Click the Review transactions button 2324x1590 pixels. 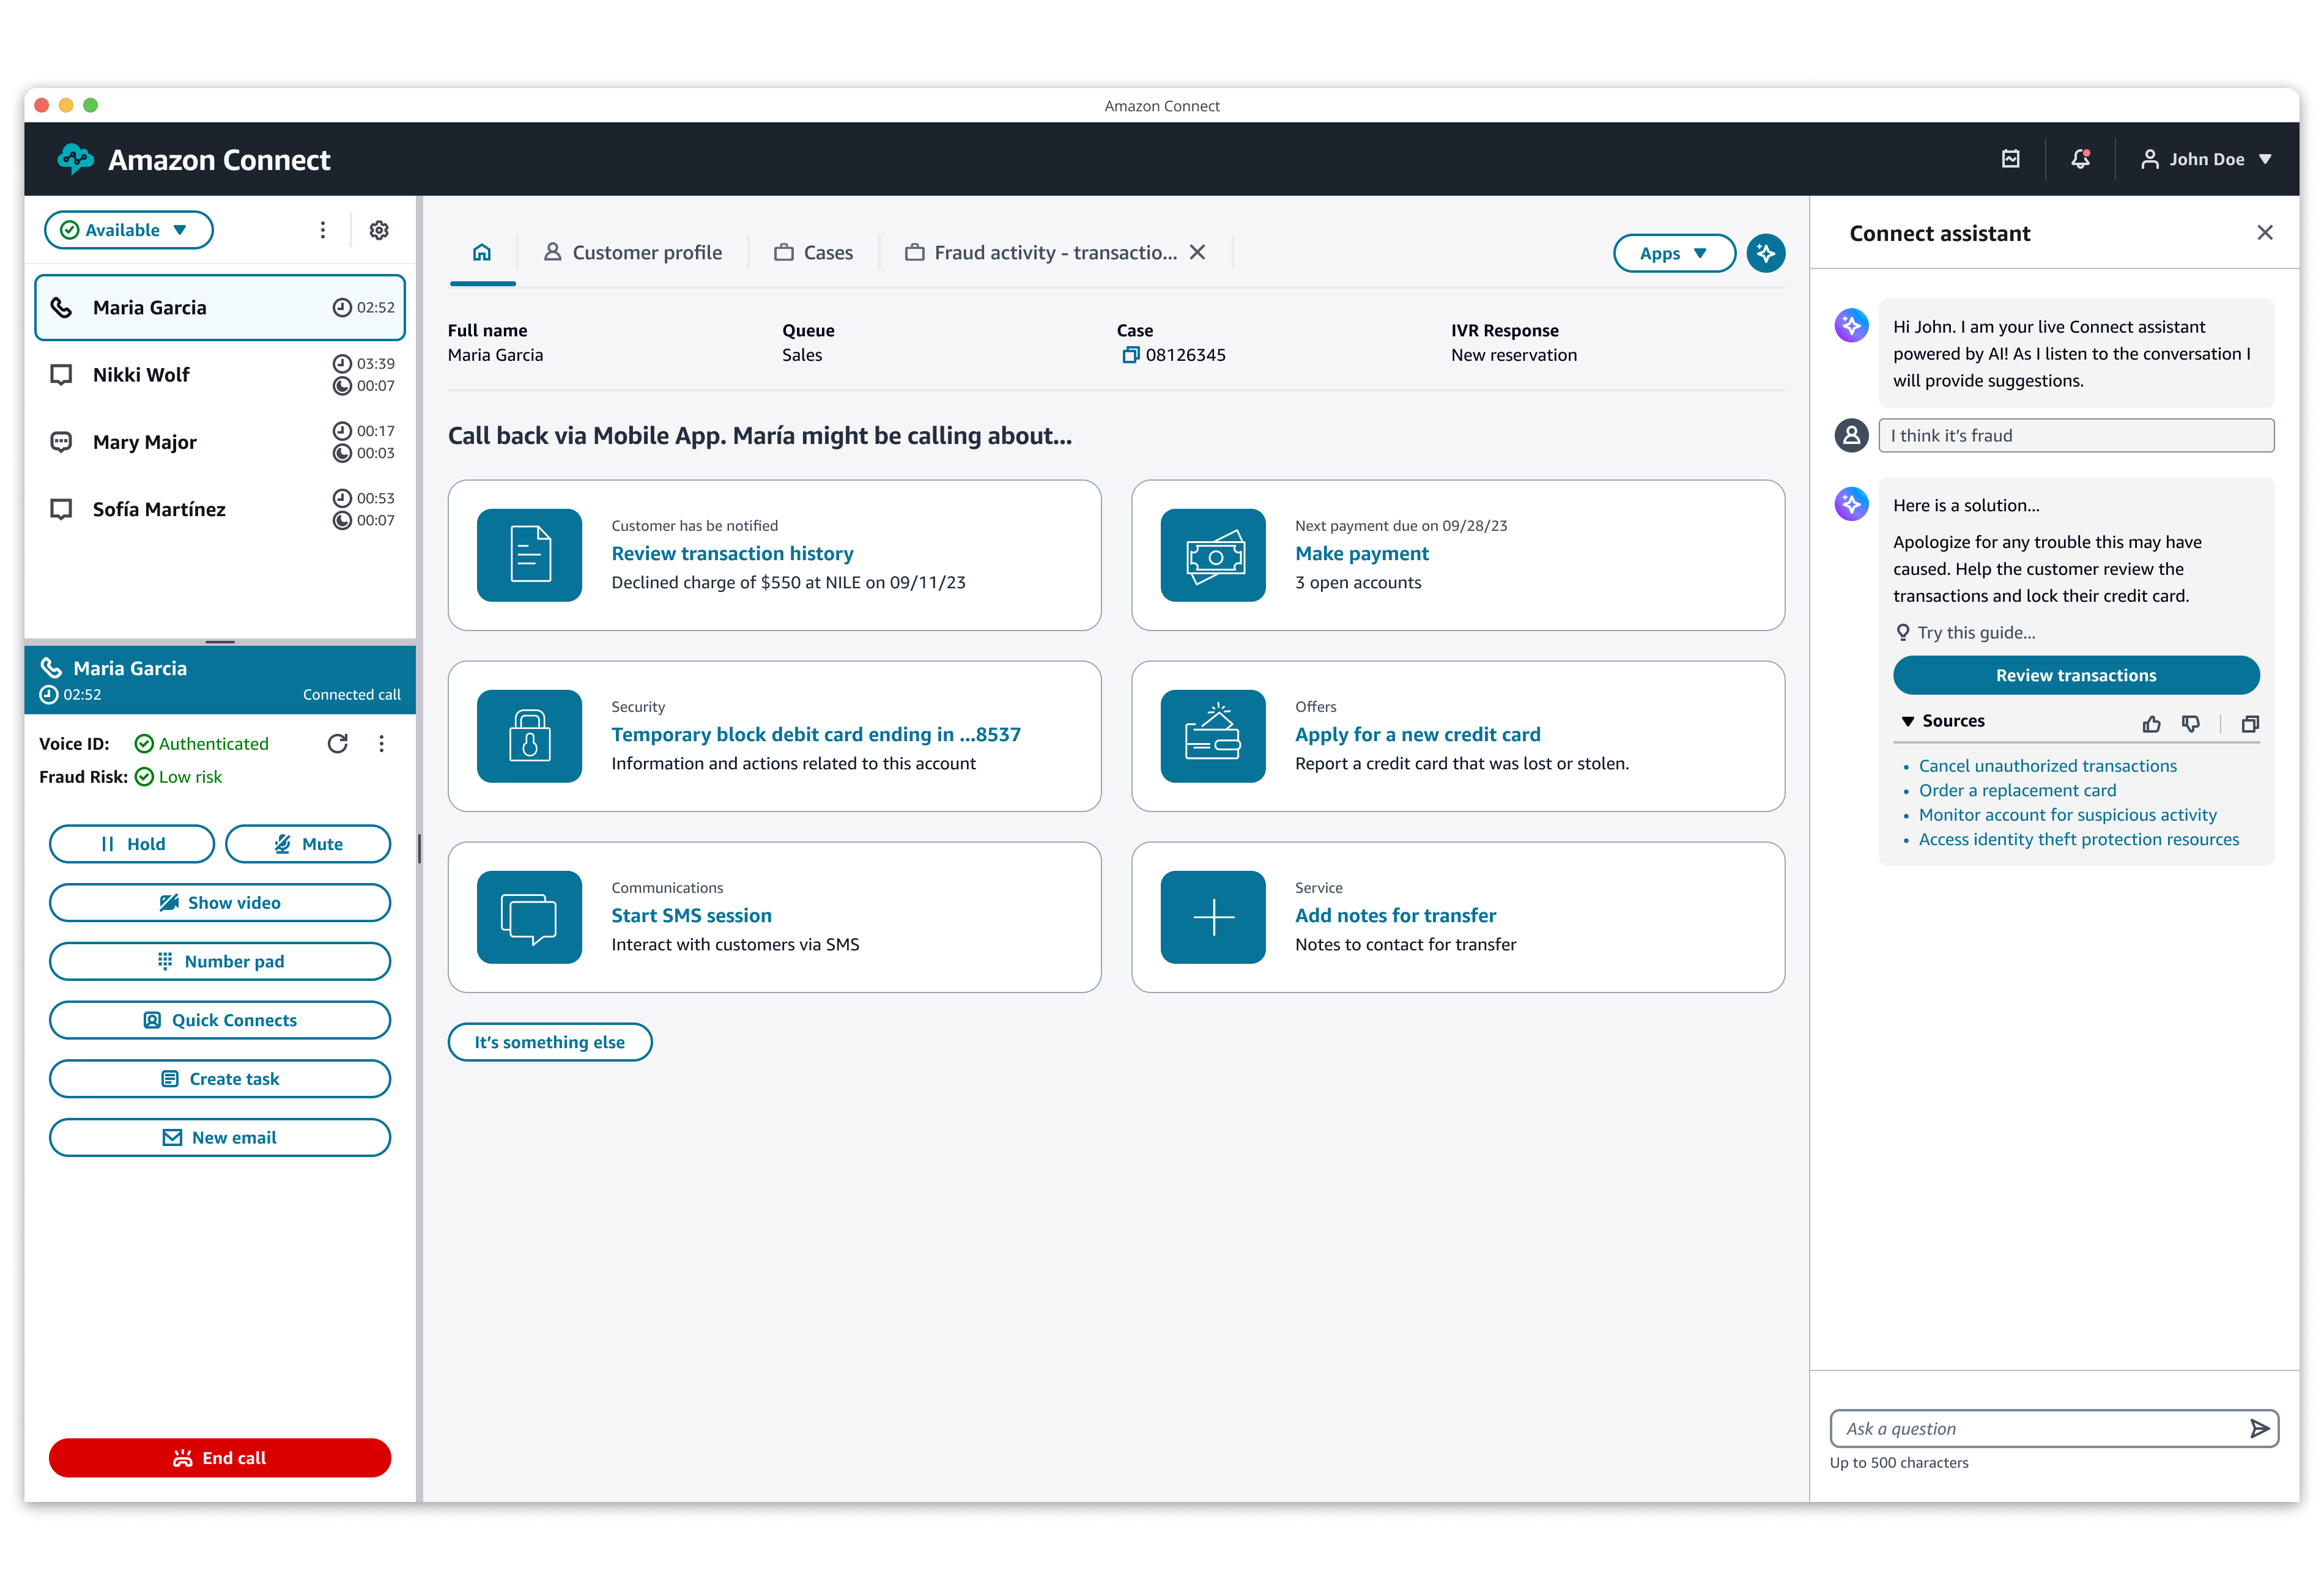pos(2075,675)
